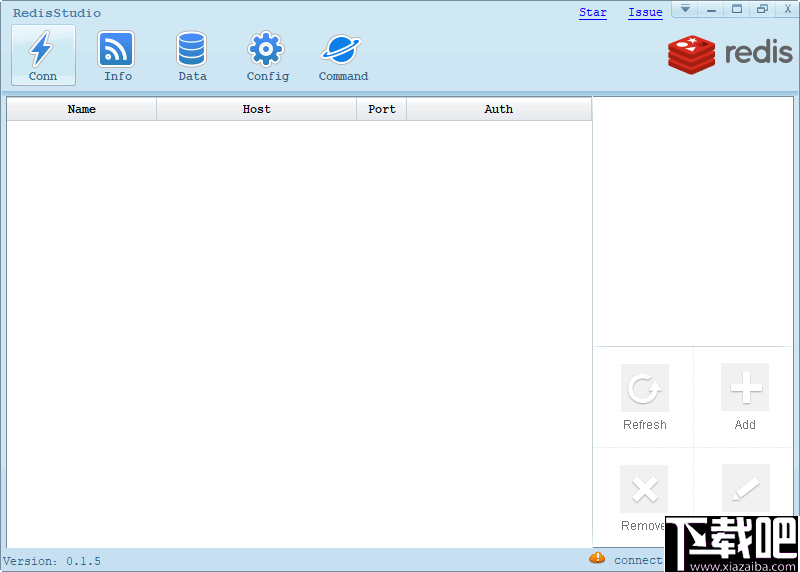Maximize the RedisStudio window
The image size is (800, 572).
(737, 9)
